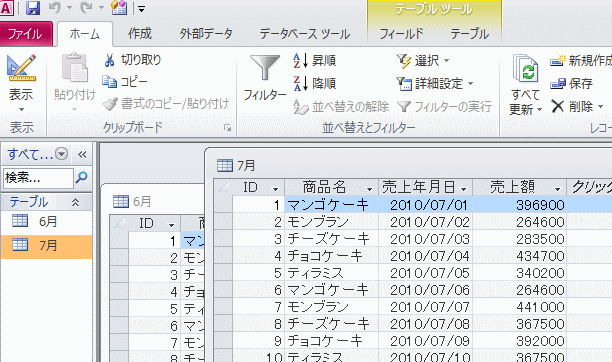Switch to the ホーム ribbon tab
This screenshot has width=612, height=362.
[x=85, y=34]
